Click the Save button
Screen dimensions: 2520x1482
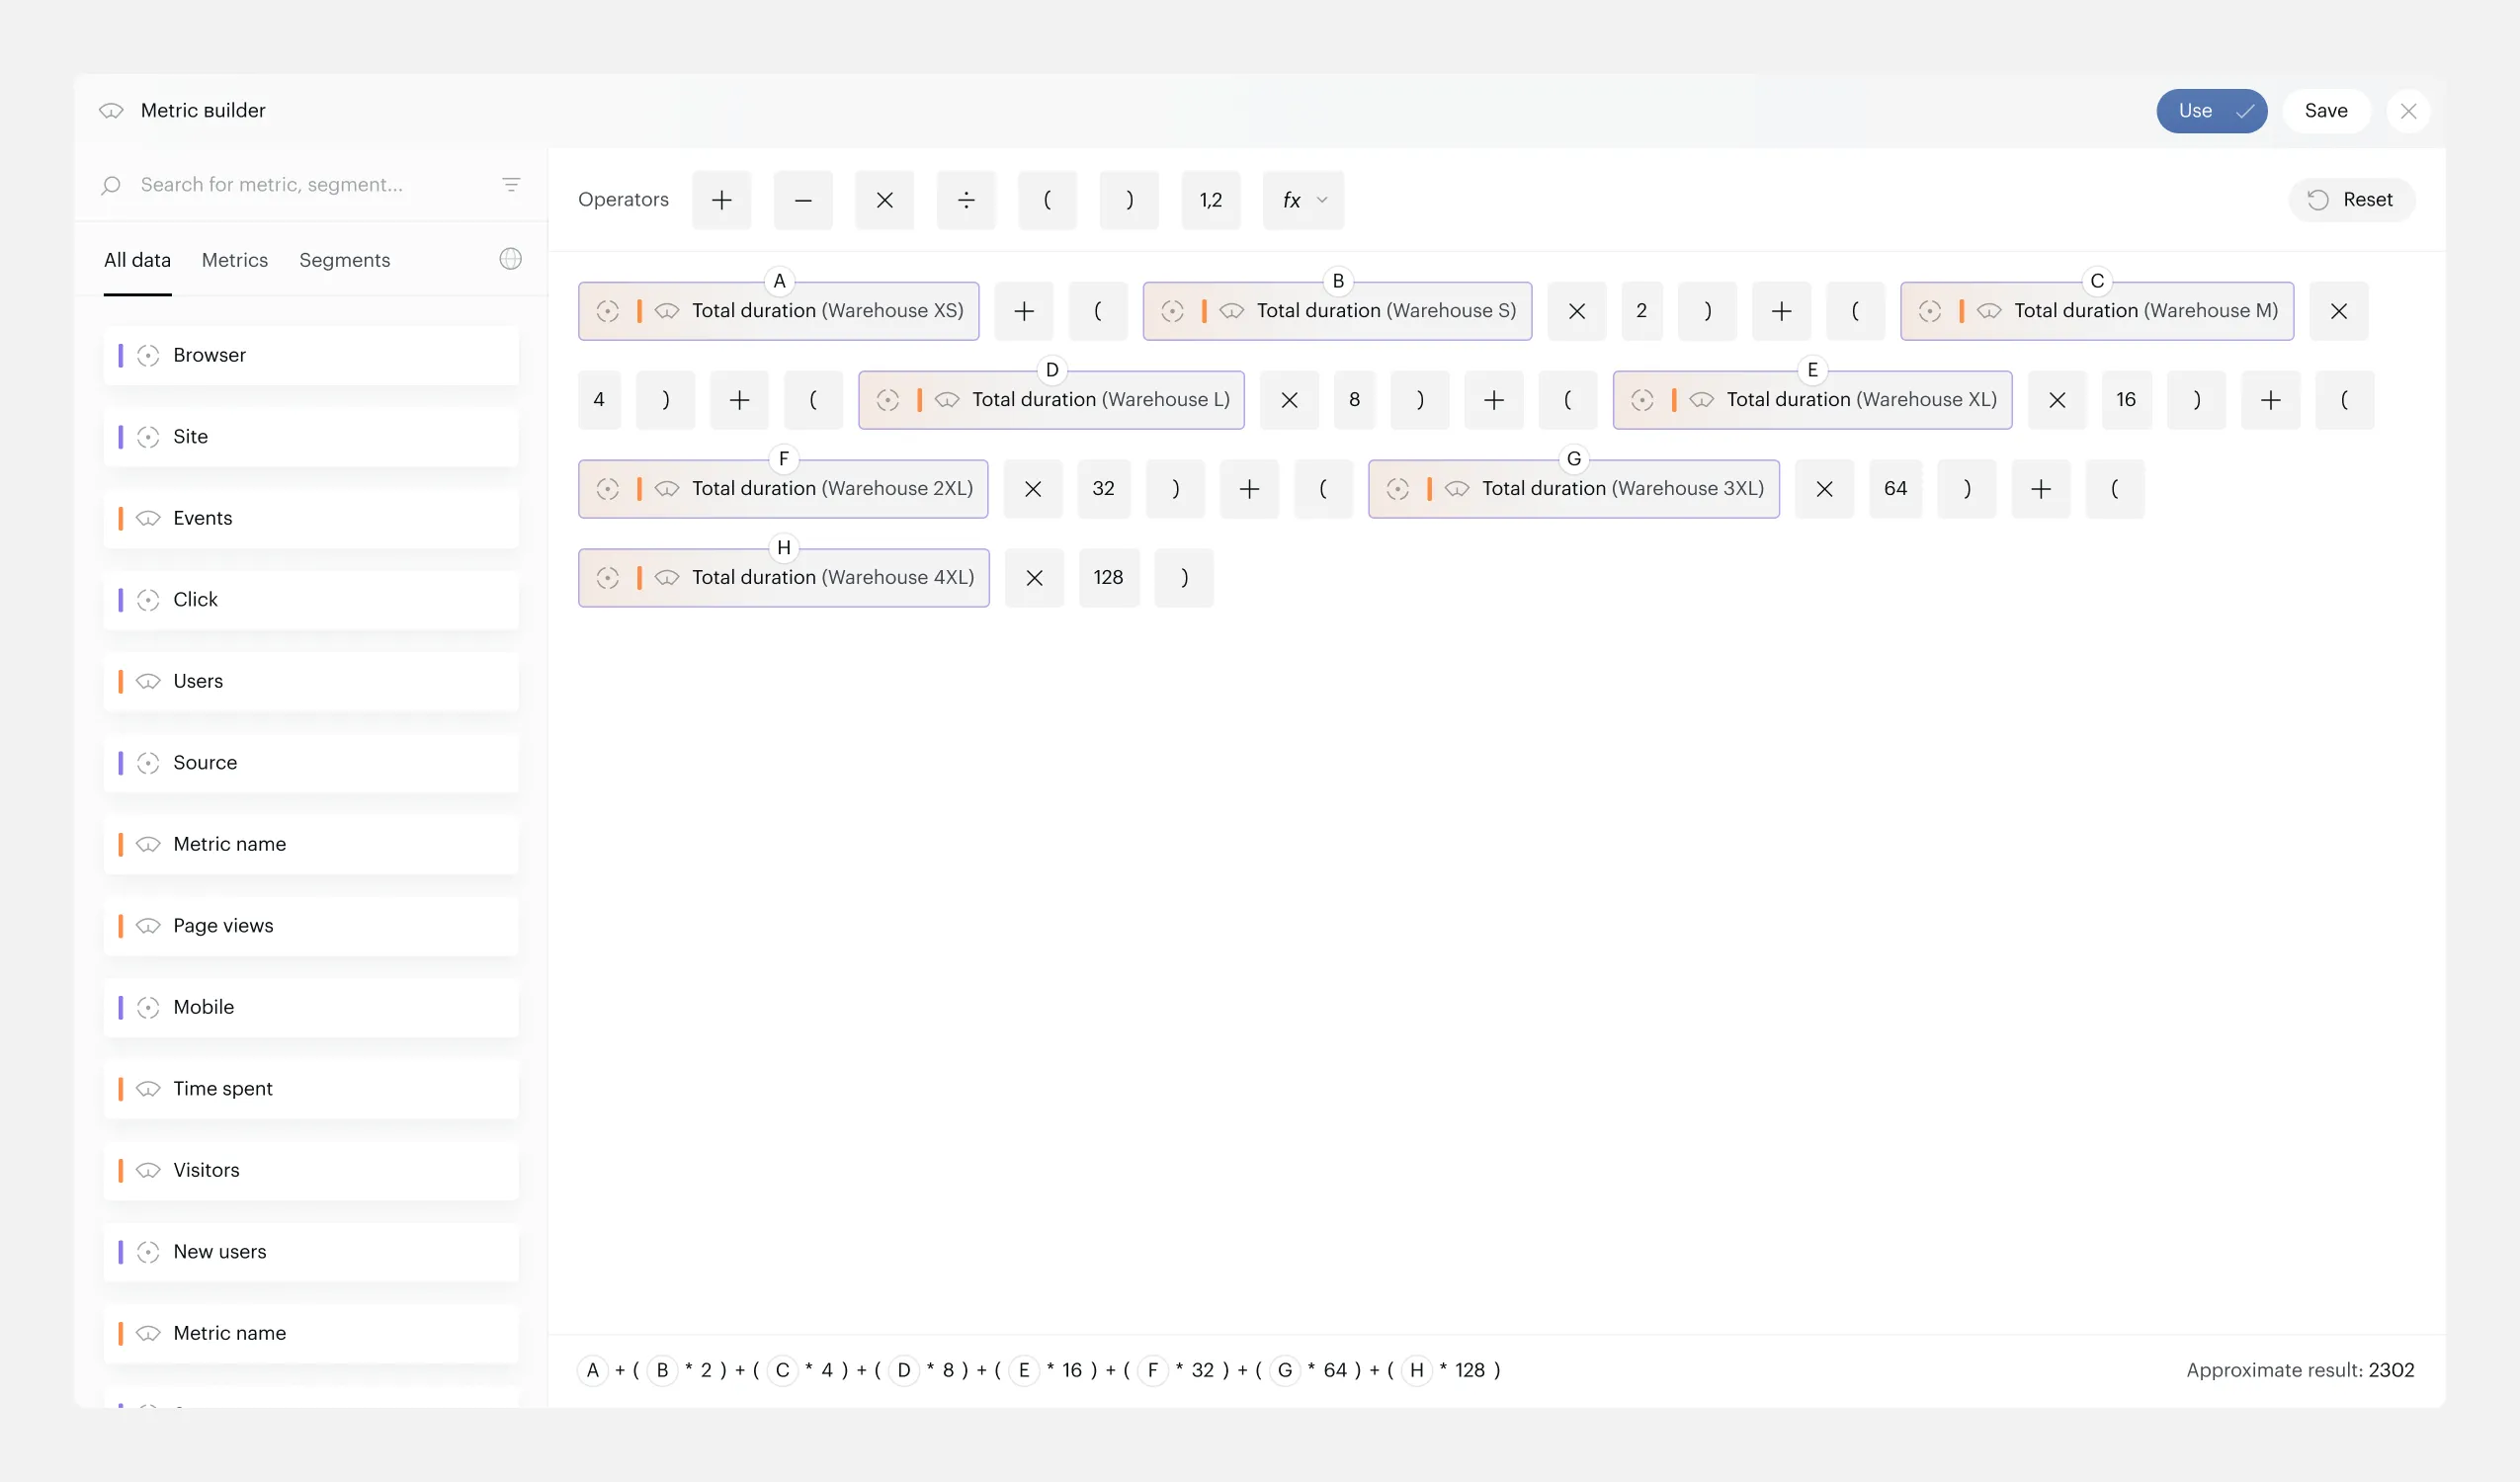click(x=2325, y=111)
